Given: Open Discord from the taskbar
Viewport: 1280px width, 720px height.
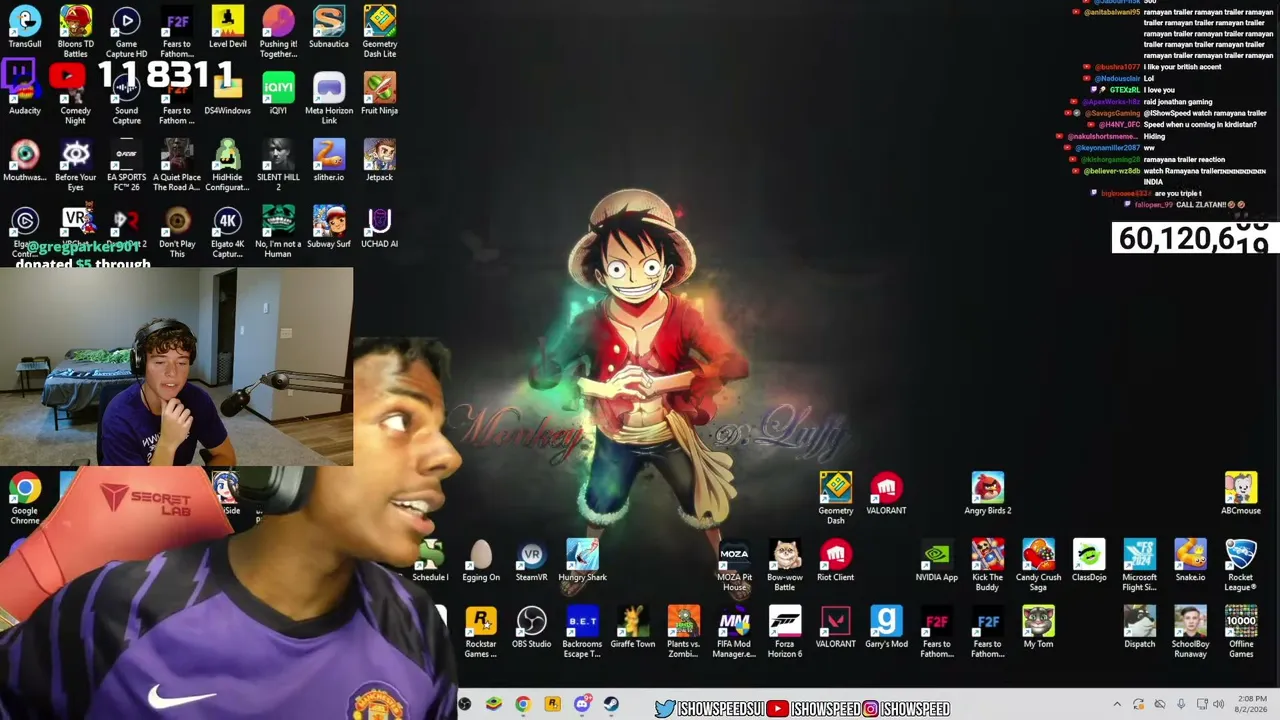Looking at the screenshot, I should click(582, 705).
